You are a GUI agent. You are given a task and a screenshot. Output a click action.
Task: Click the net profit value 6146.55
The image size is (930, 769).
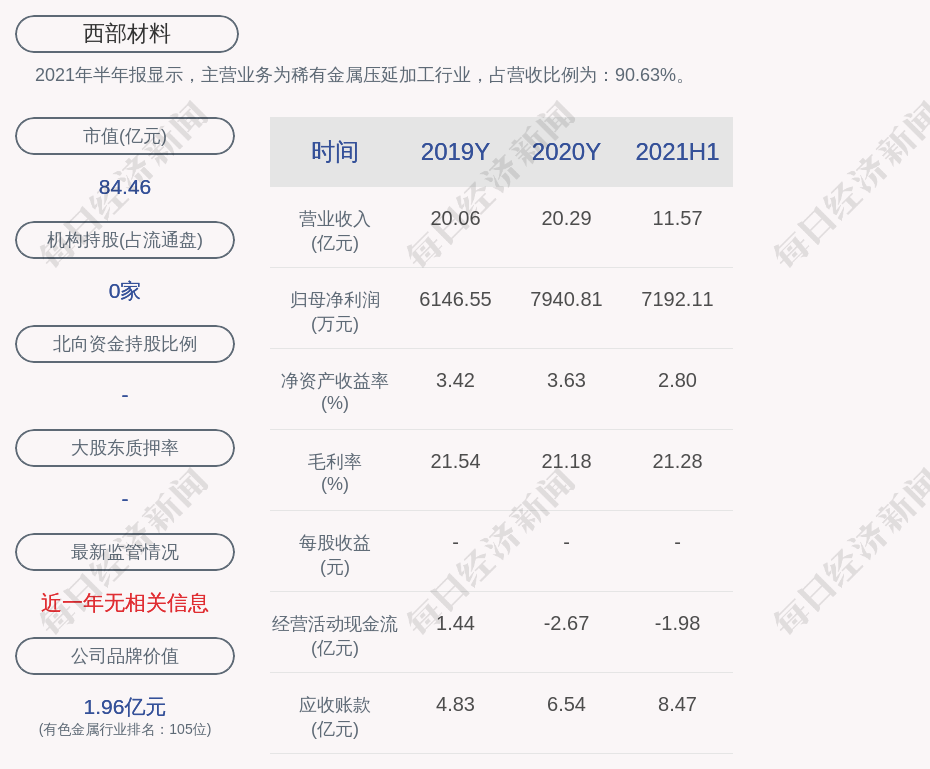[455, 299]
